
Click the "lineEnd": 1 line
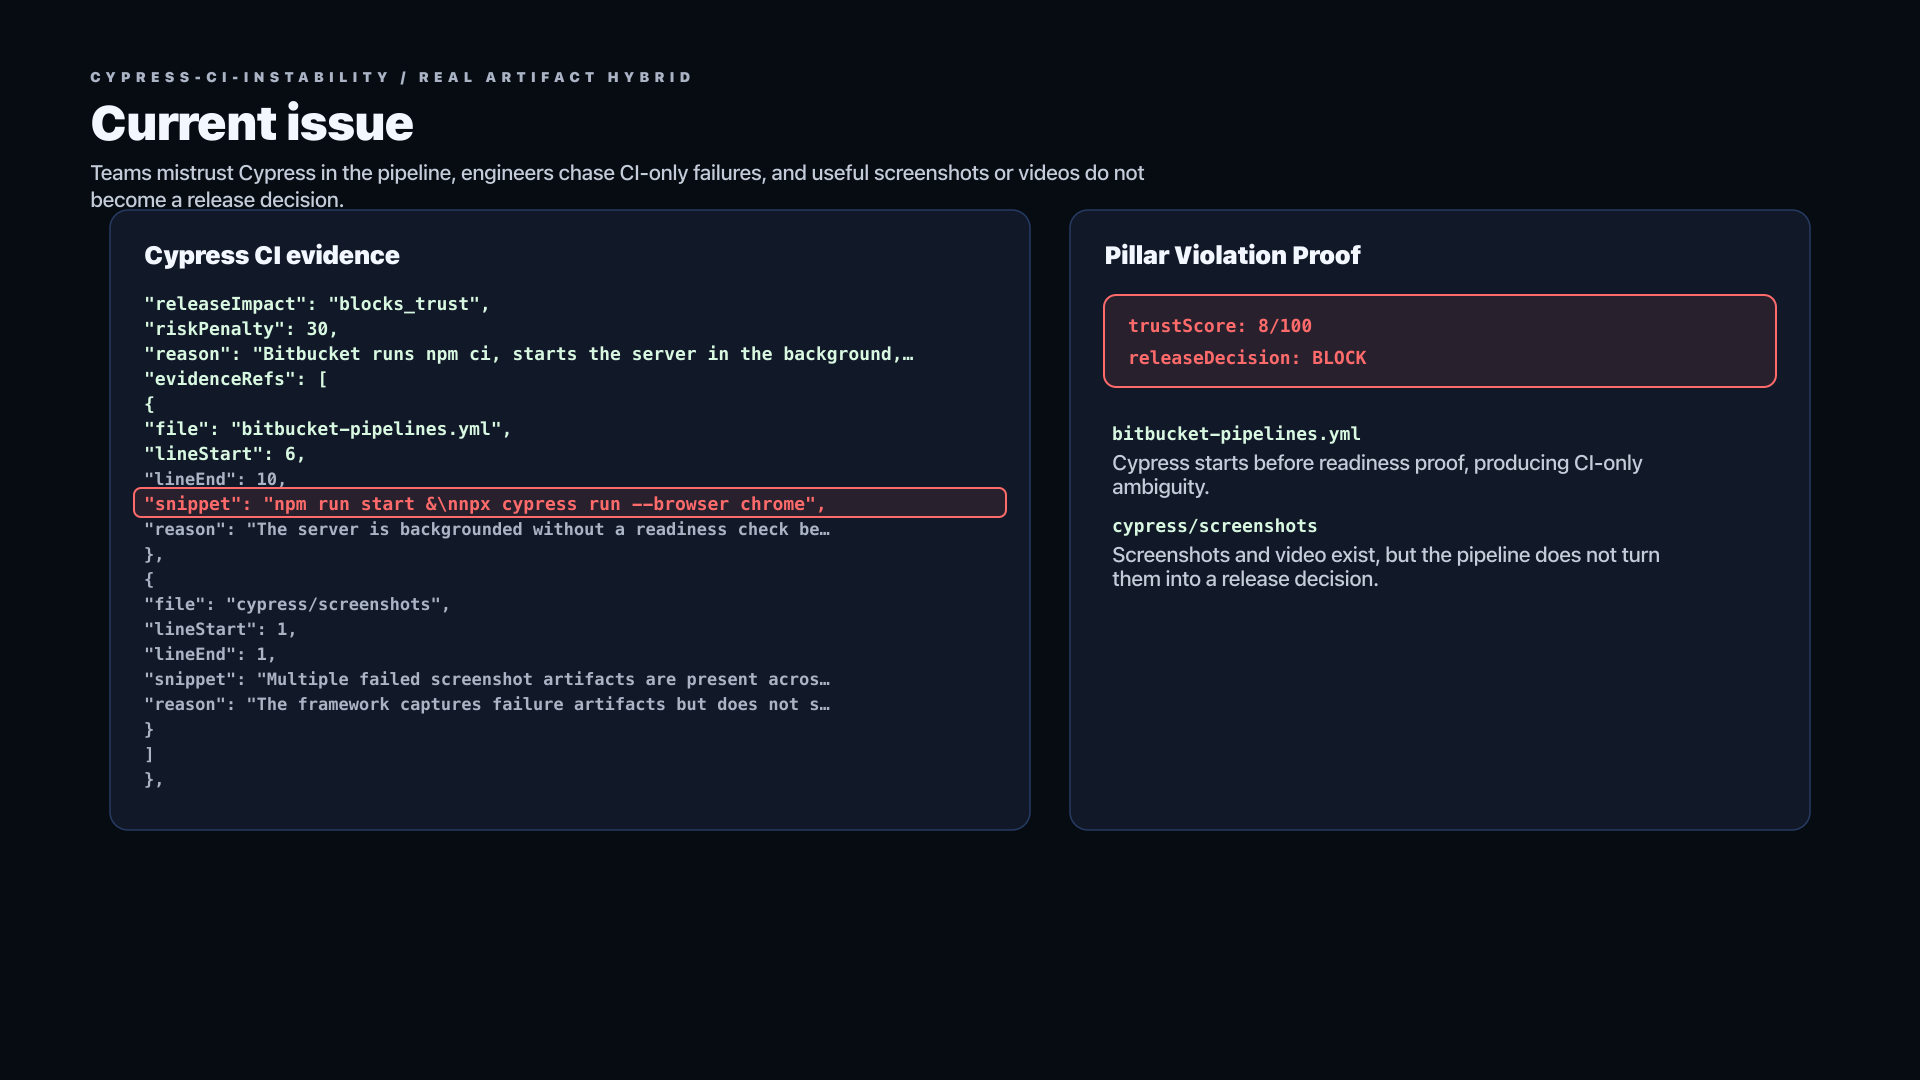click(210, 654)
